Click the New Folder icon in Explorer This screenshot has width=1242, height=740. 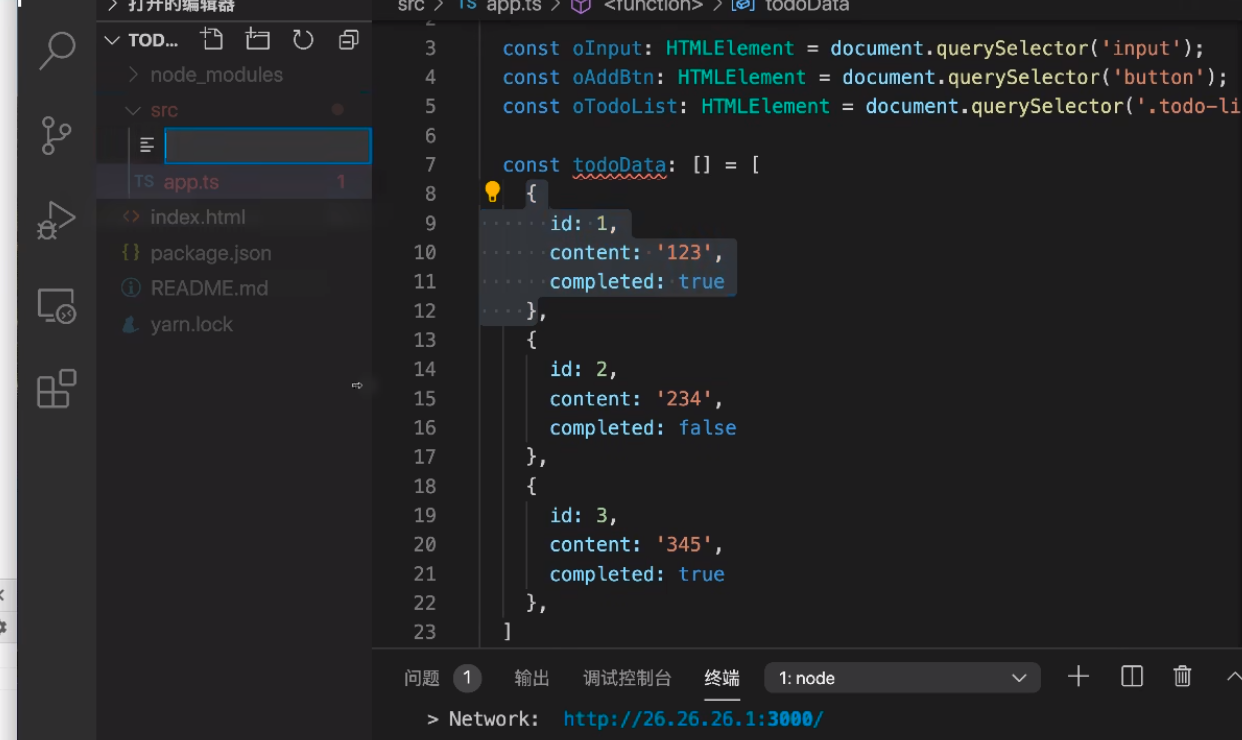[x=257, y=37]
